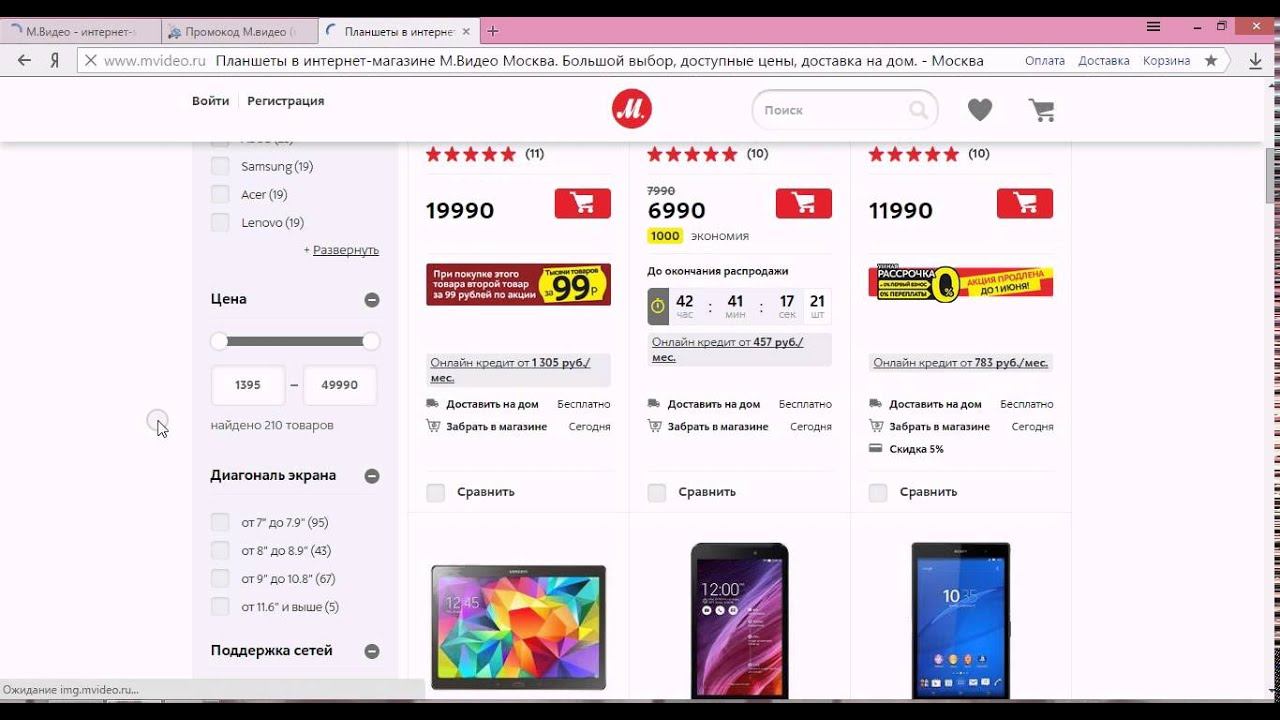
Task: Open the Доставка link in the address bar
Action: pyautogui.click(x=1104, y=61)
